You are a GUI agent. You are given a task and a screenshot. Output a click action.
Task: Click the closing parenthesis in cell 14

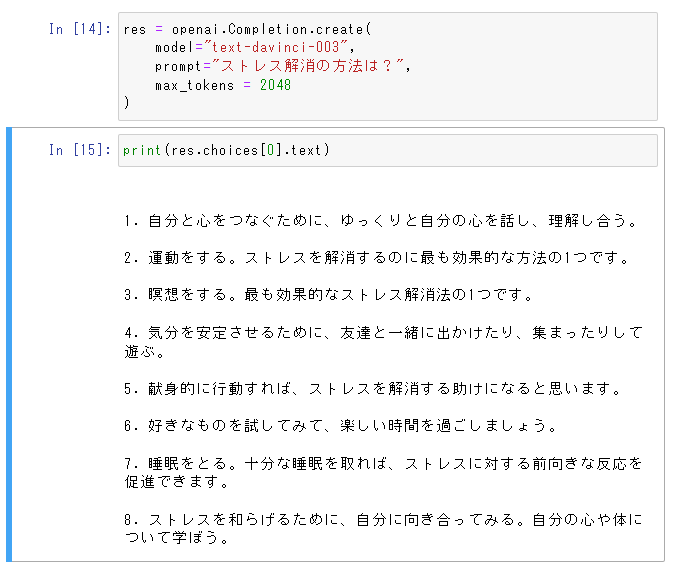126,102
